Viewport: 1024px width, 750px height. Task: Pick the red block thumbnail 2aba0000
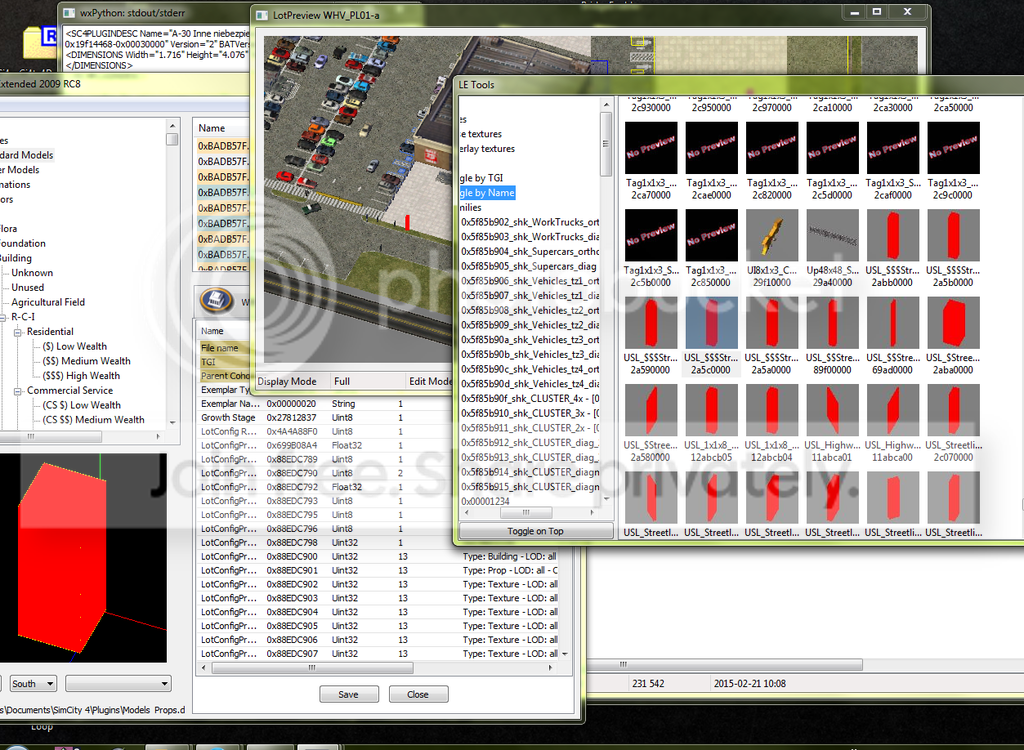tap(953, 323)
